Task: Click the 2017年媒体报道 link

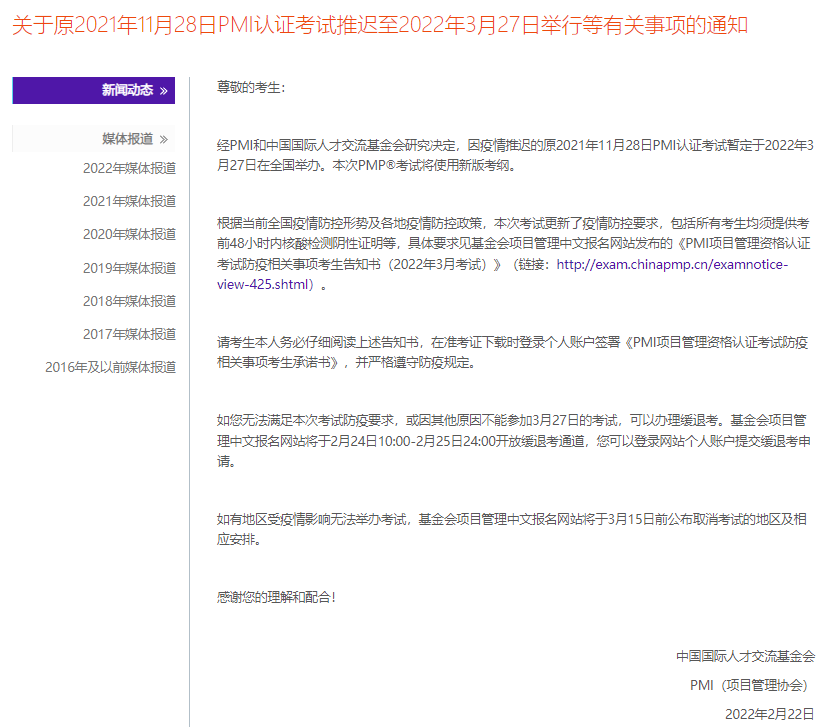Action: [x=129, y=334]
